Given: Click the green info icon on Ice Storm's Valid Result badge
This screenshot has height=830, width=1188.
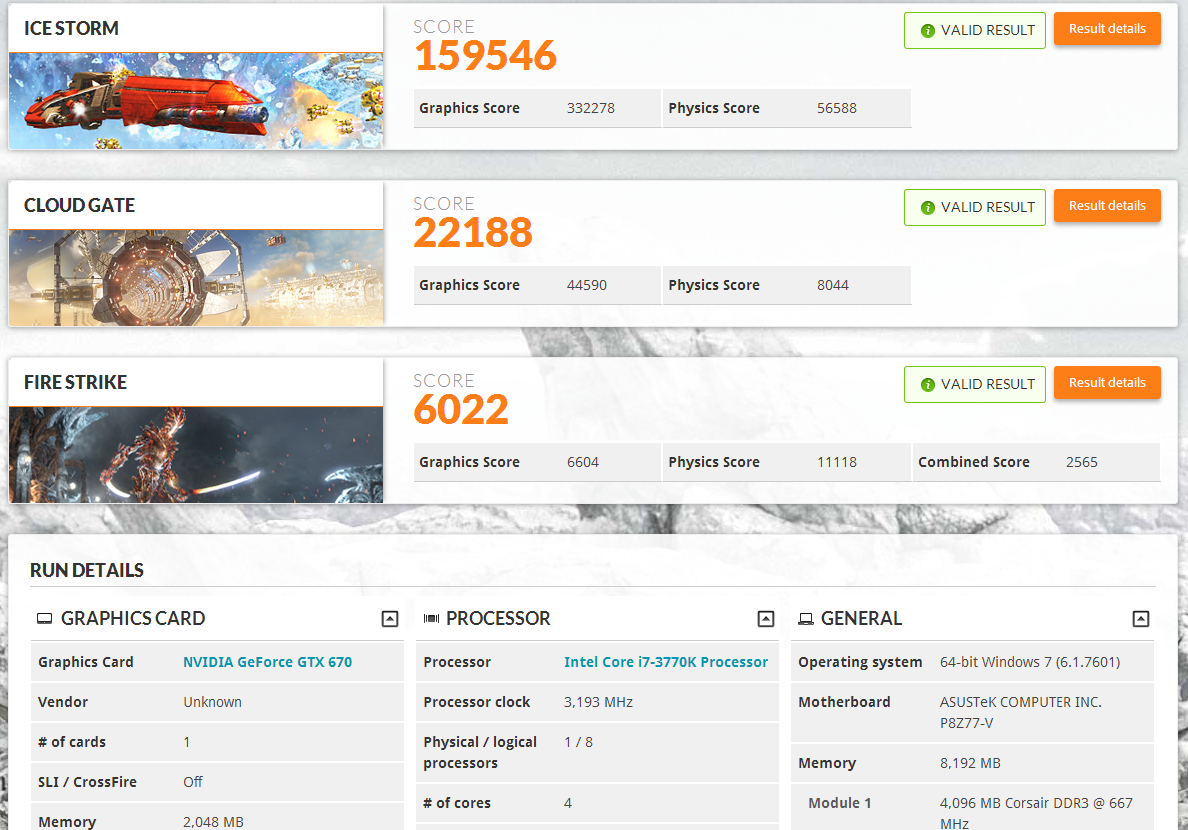Looking at the screenshot, I should coord(927,31).
